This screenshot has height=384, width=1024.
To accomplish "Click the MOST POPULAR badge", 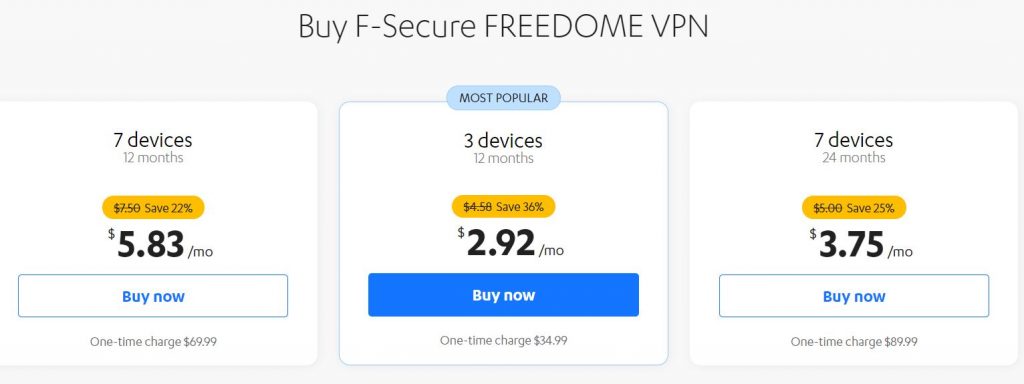I will (504, 98).
